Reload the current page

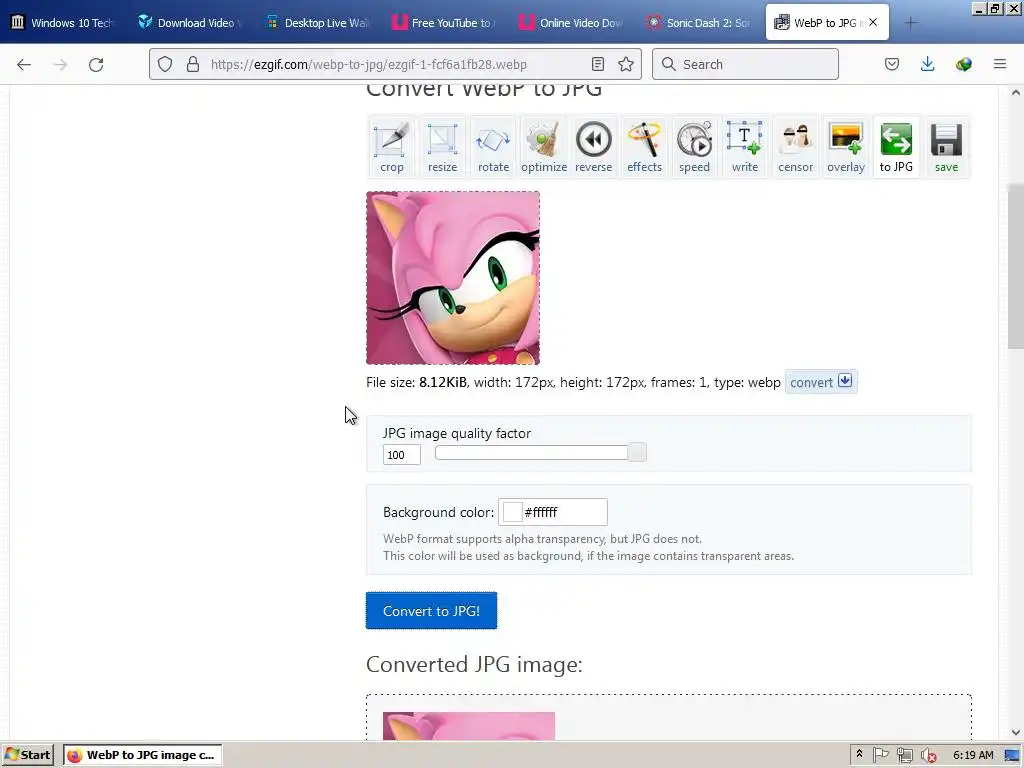tap(96, 64)
